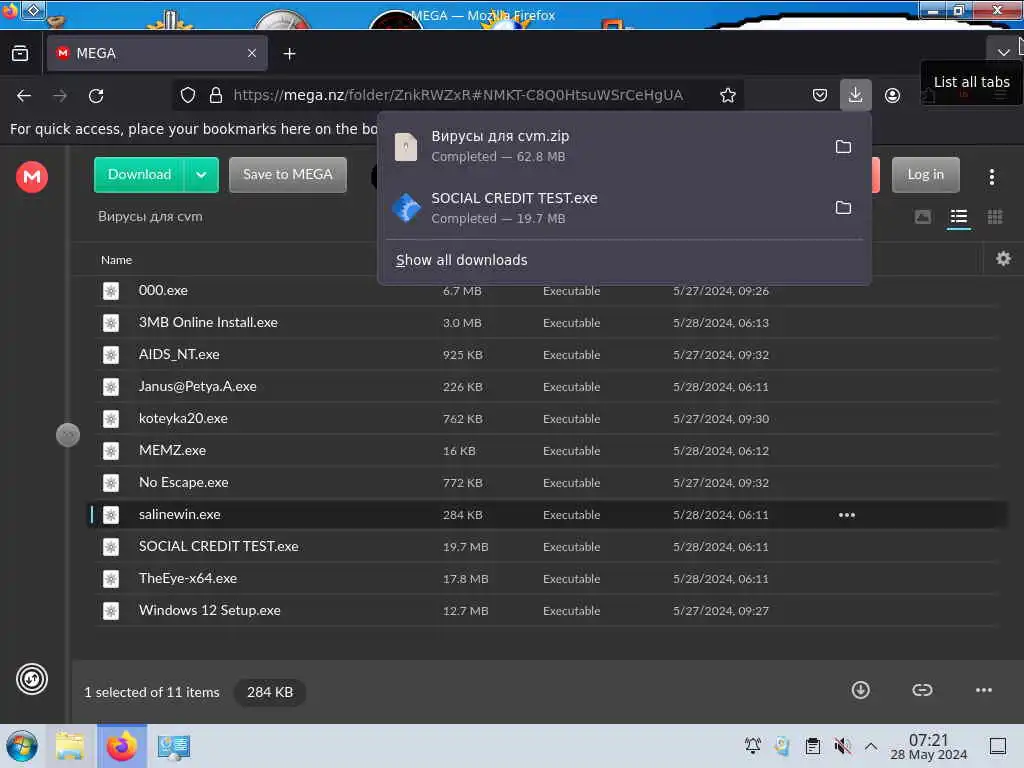The height and width of the screenshot is (768, 1024).
Task: Click 284 KB selection size badge
Action: pos(270,692)
